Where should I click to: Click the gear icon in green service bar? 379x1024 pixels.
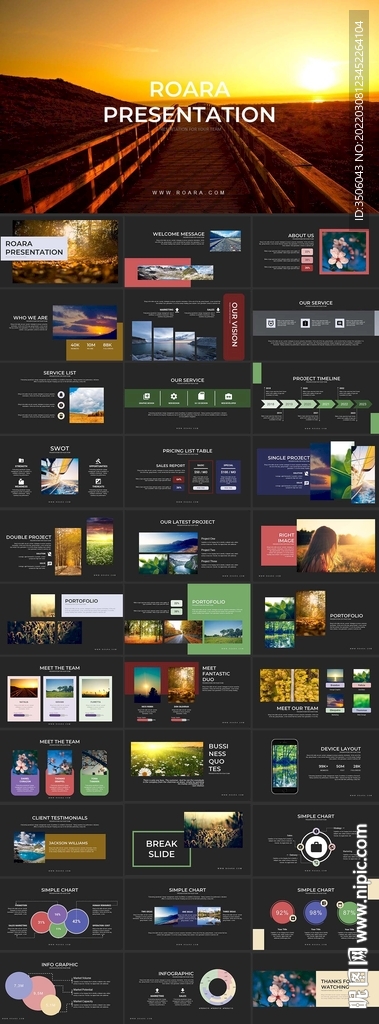(174, 396)
